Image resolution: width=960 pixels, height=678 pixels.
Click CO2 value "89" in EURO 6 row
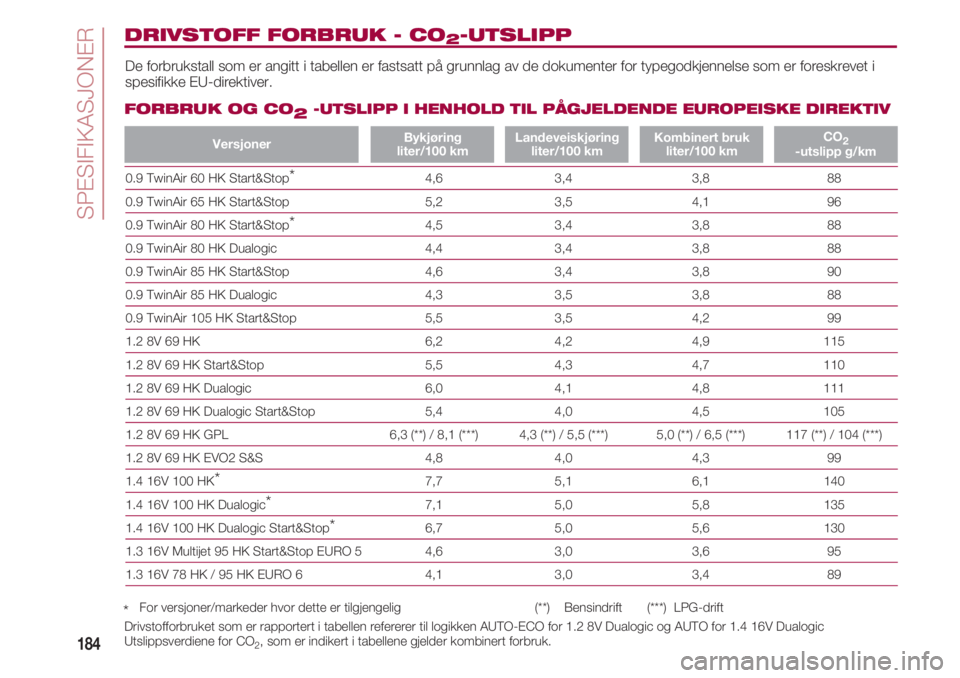[x=834, y=574]
